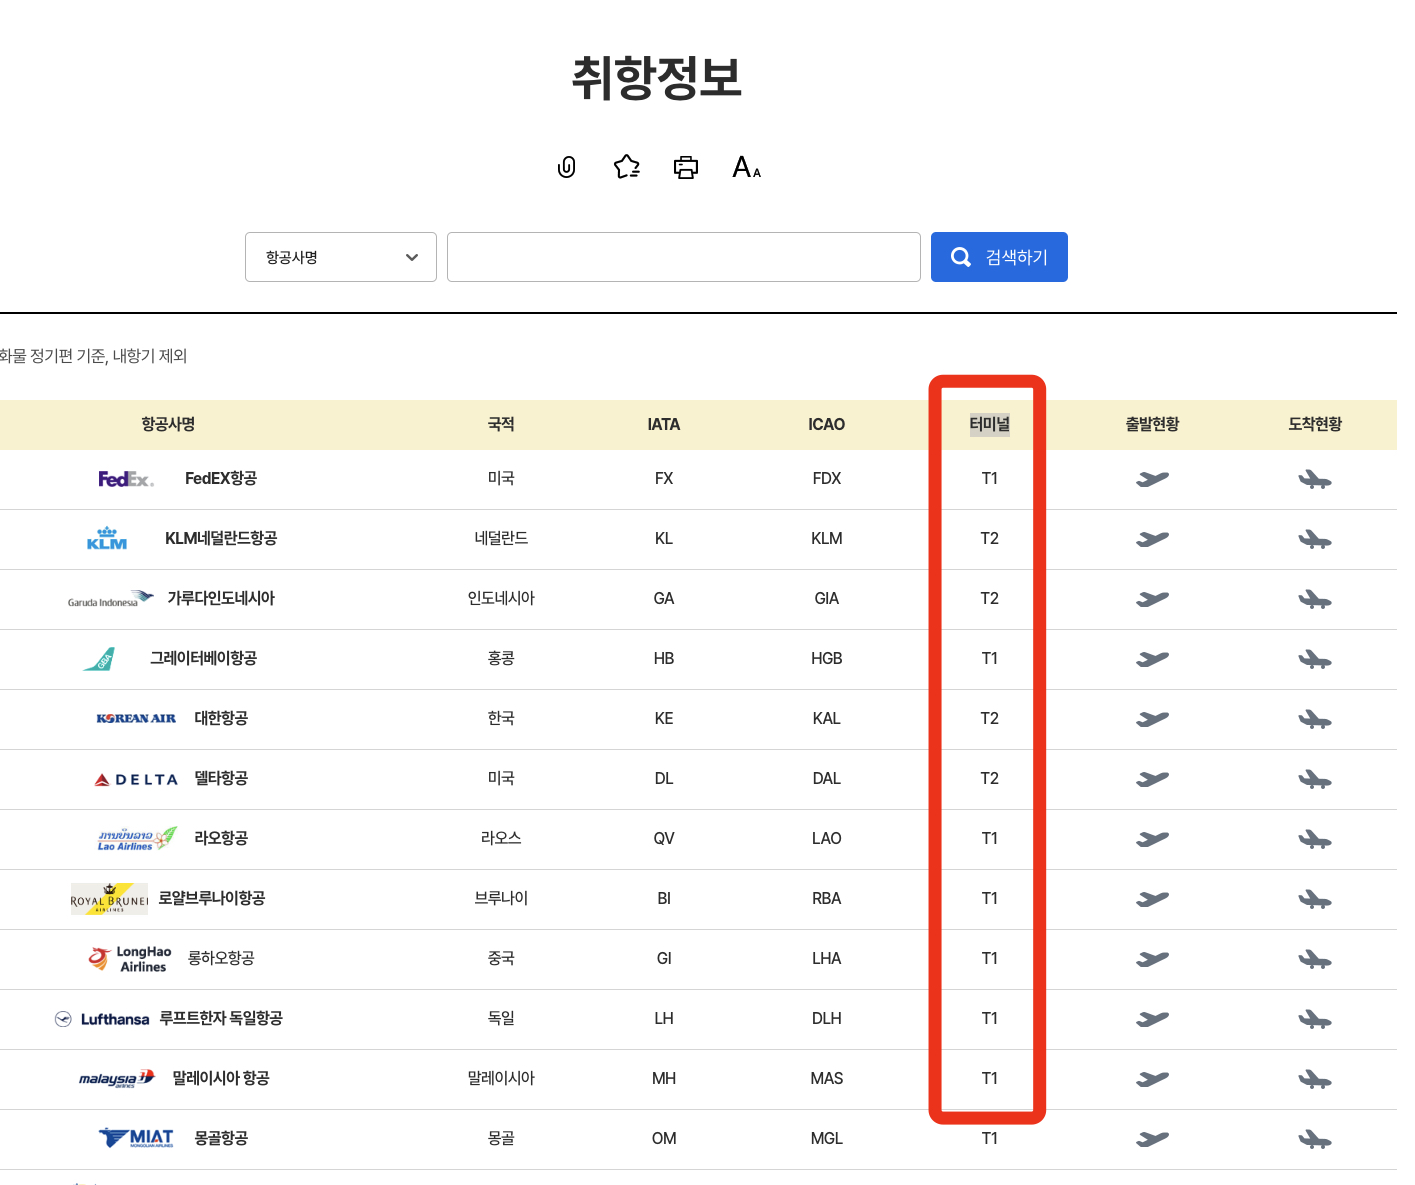Add this page to favorites via the star icon
The image size is (1415, 1185).
[x=626, y=167]
